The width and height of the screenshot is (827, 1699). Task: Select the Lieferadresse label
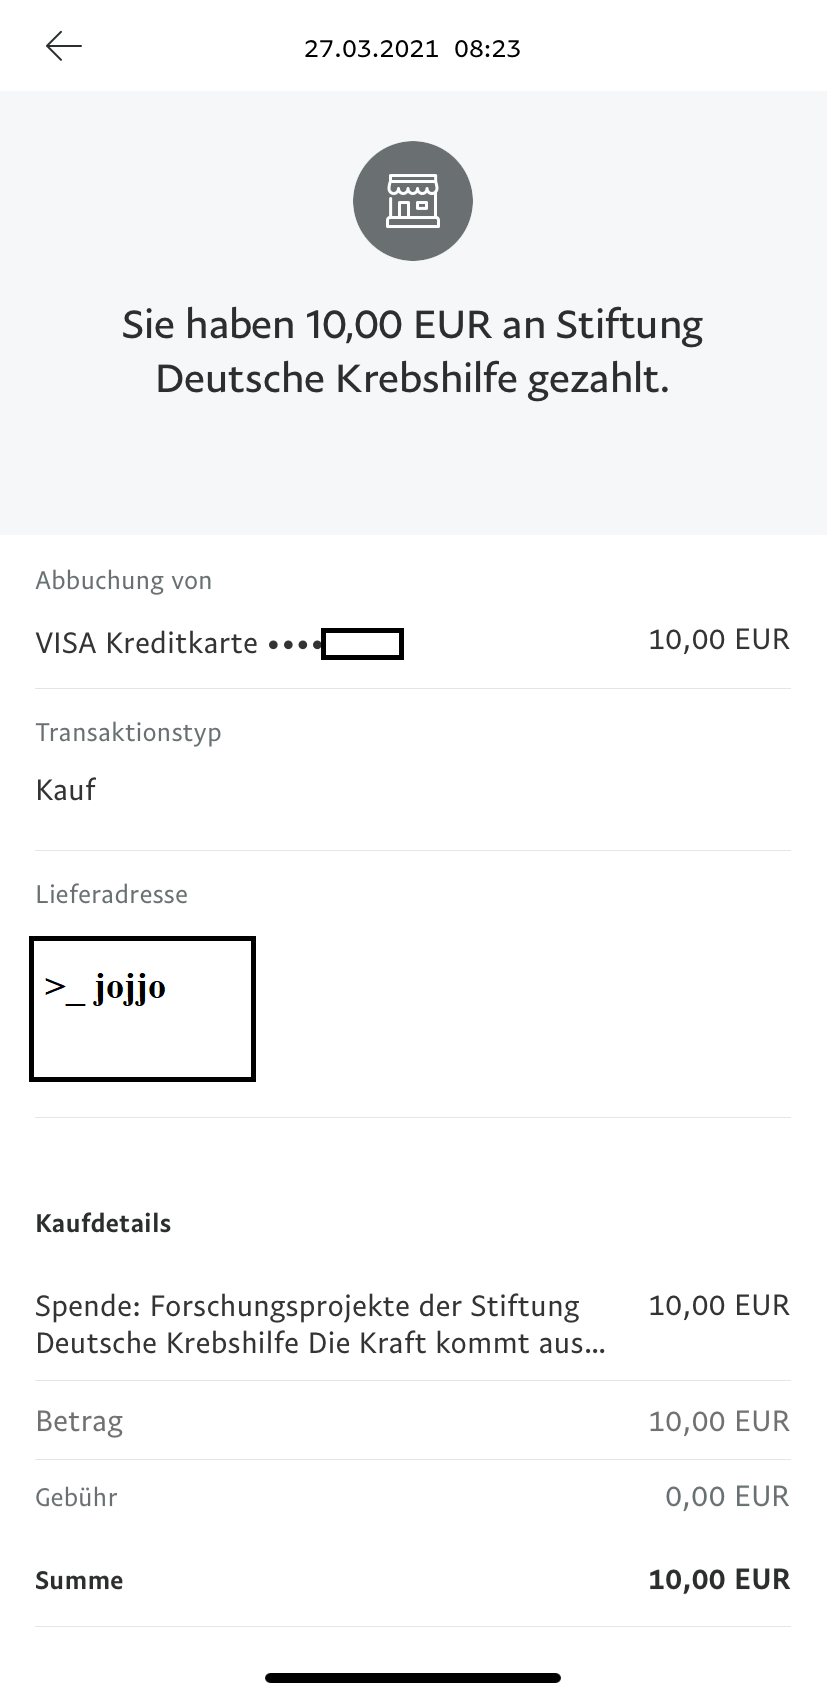point(111,895)
